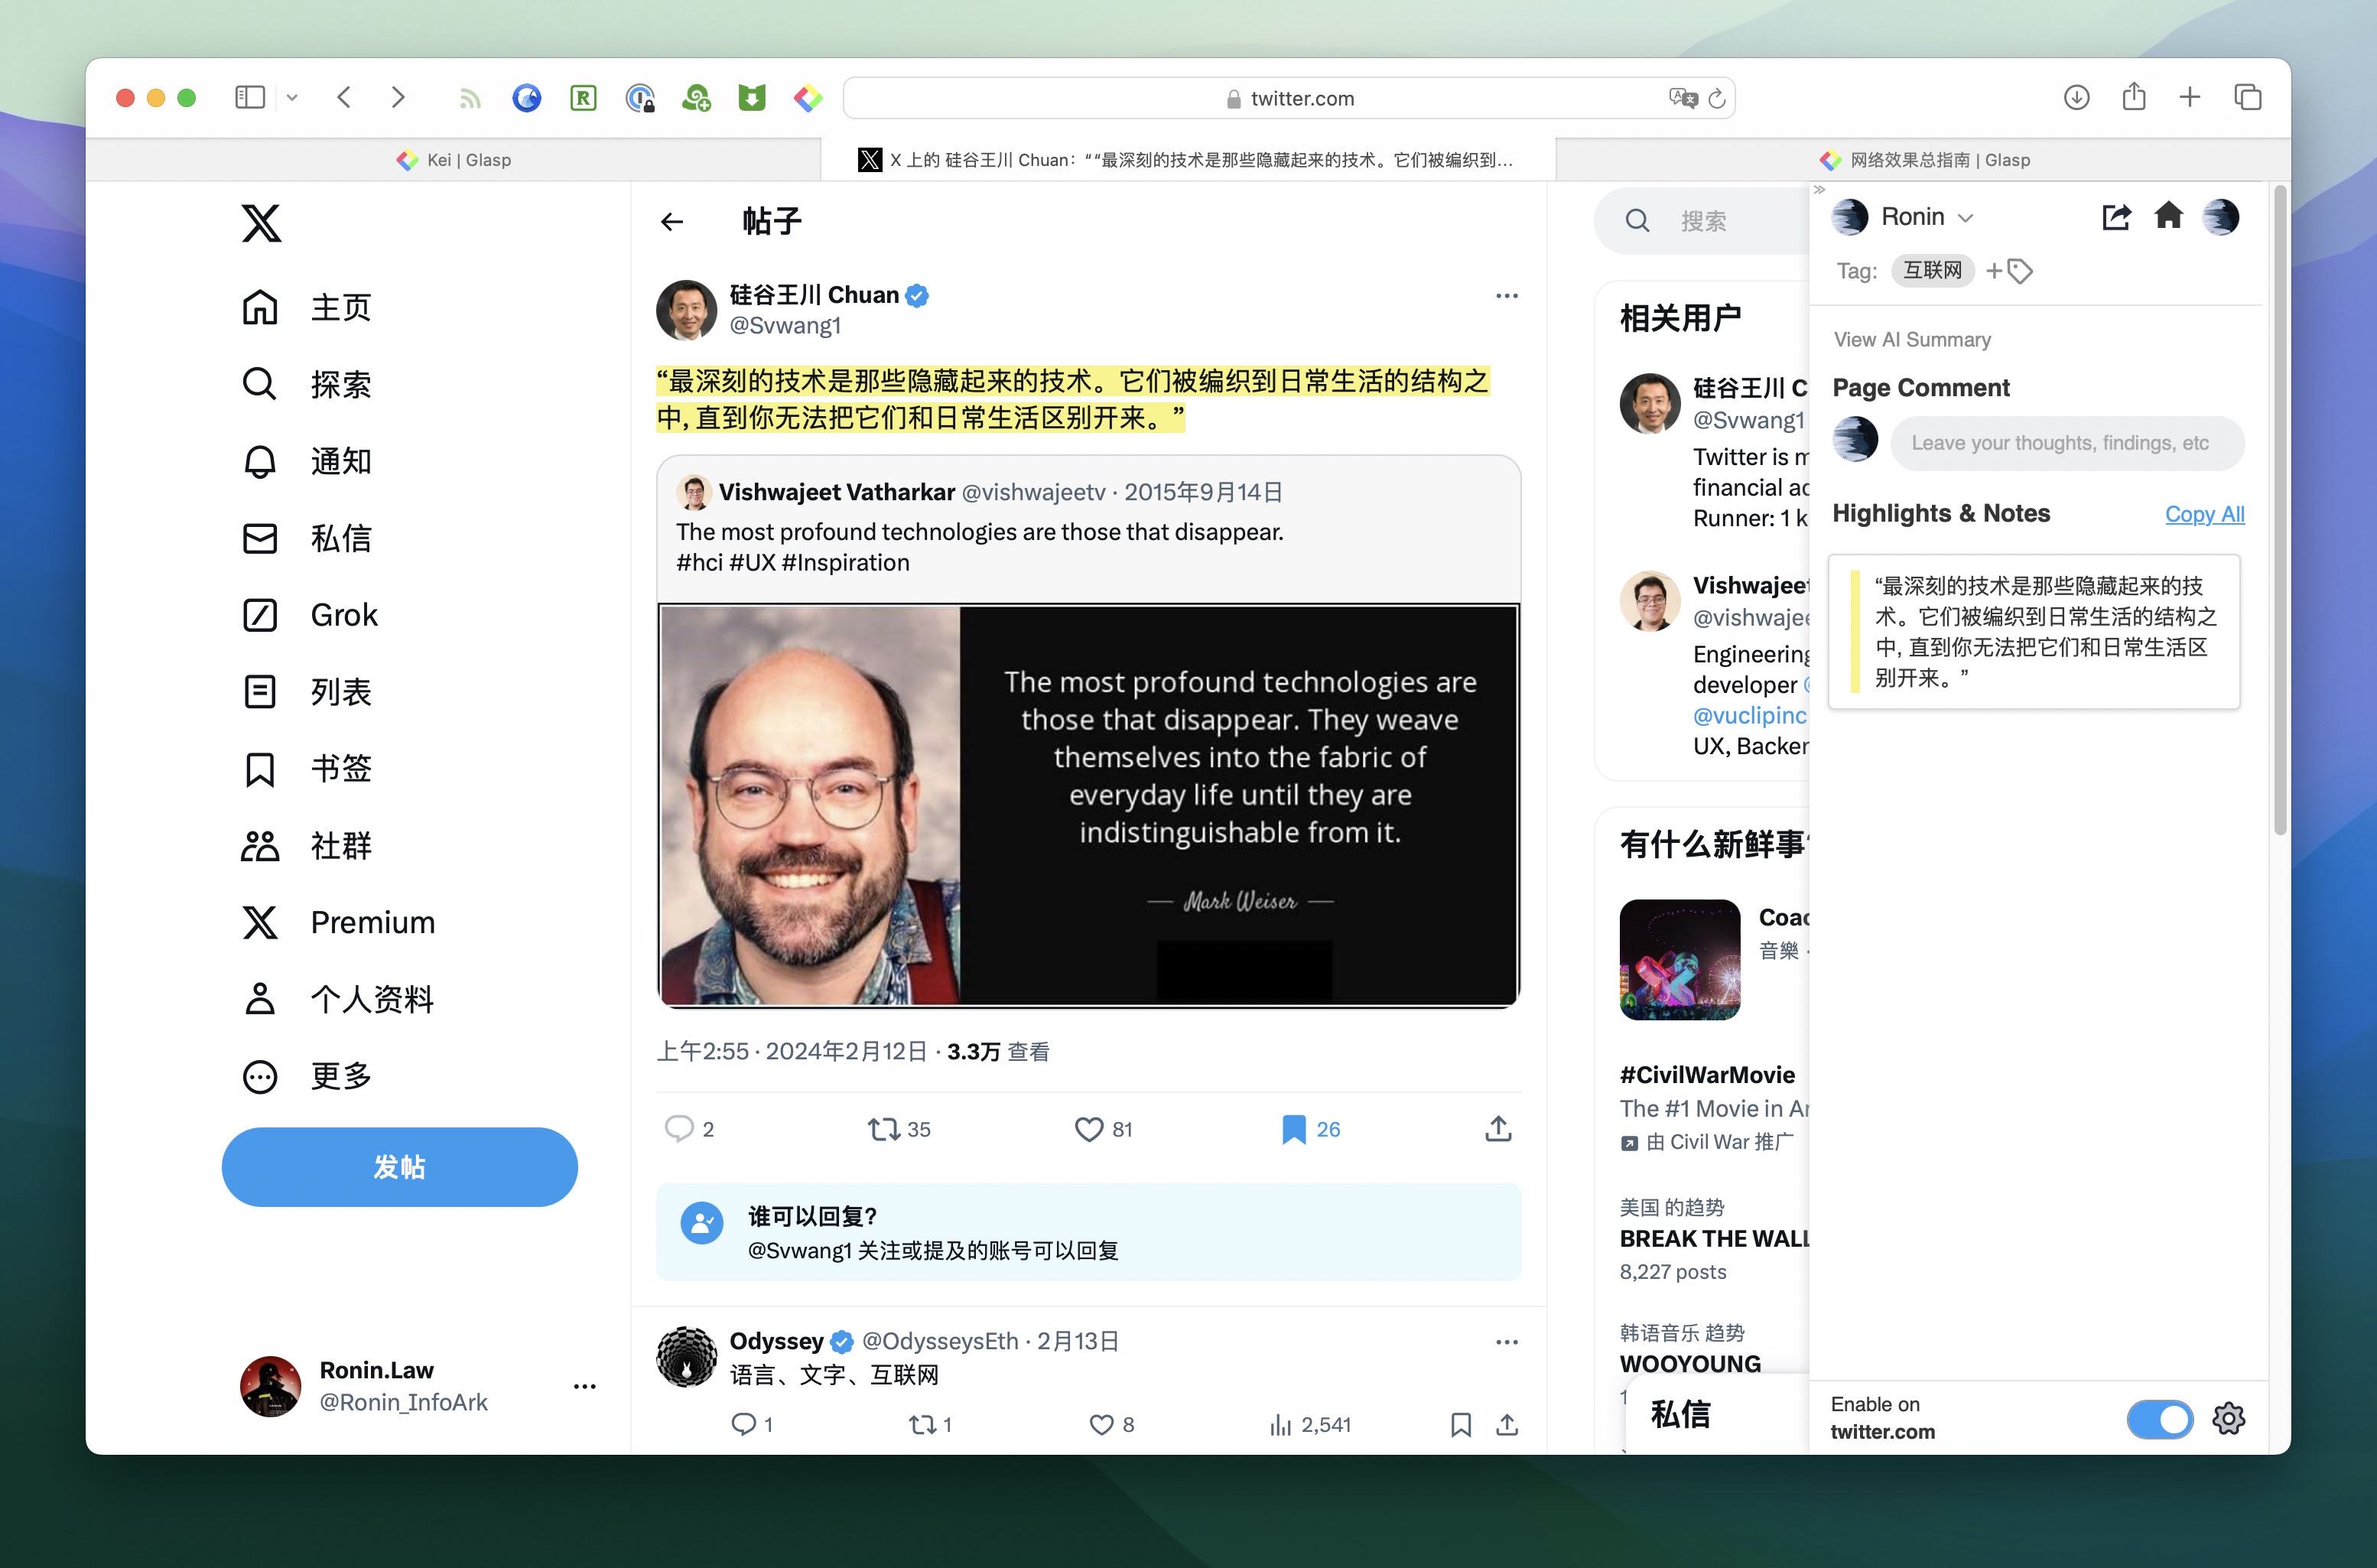Screen dimensions: 2377x1568
Task: Open Glasp settings gear icon
Action: pos(2228,1418)
